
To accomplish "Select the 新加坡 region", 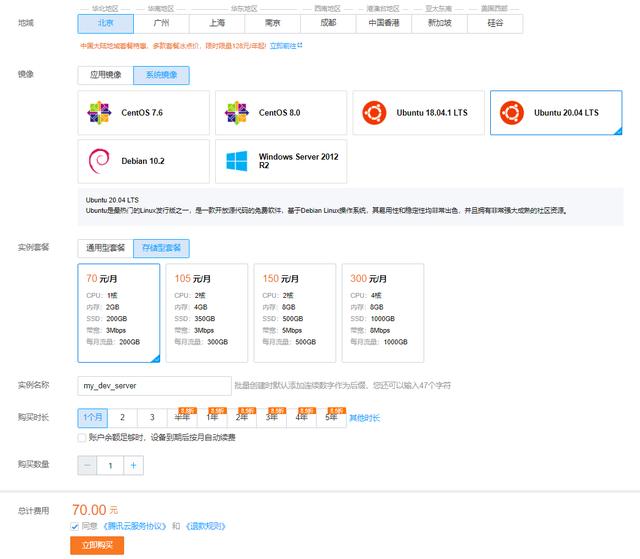I will click(440, 23).
